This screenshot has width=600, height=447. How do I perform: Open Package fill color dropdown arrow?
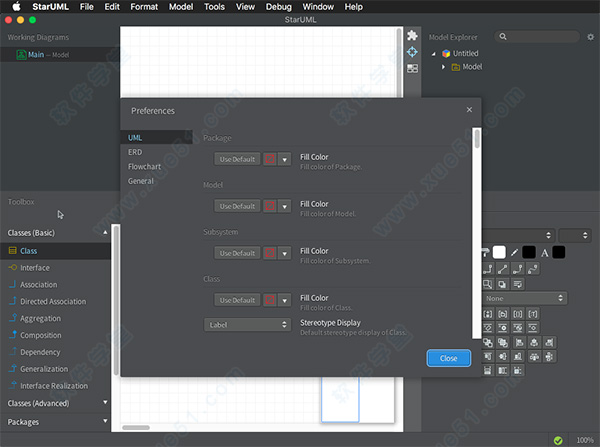pyautogui.click(x=285, y=158)
